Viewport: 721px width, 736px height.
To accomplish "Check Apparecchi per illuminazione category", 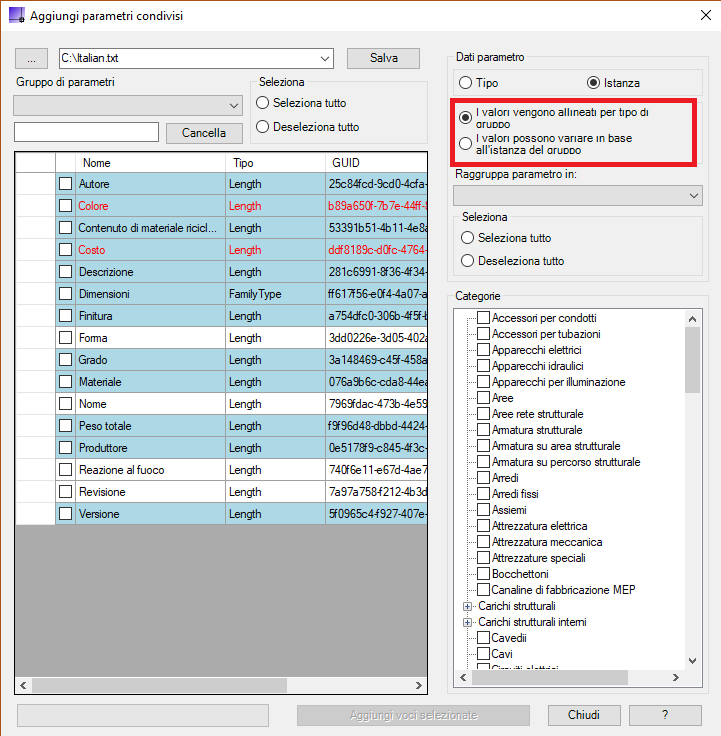I will pyautogui.click(x=483, y=382).
